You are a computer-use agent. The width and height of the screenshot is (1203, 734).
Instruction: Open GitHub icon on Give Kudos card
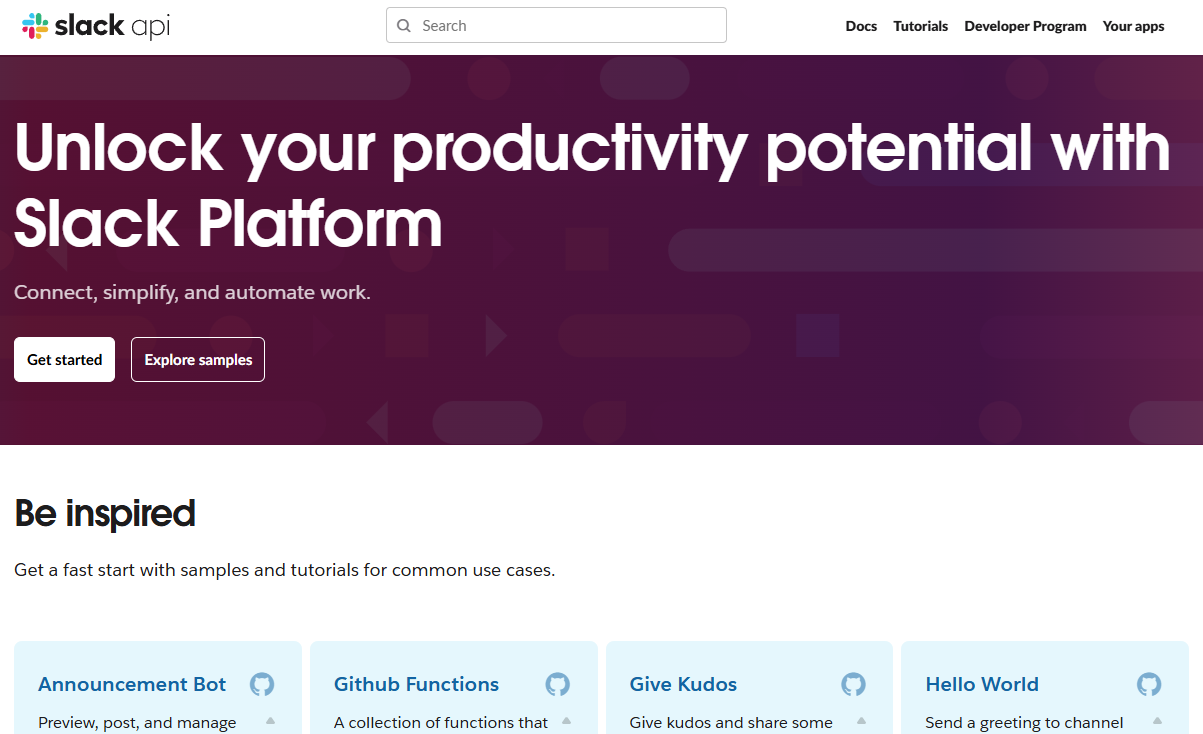tap(853, 684)
